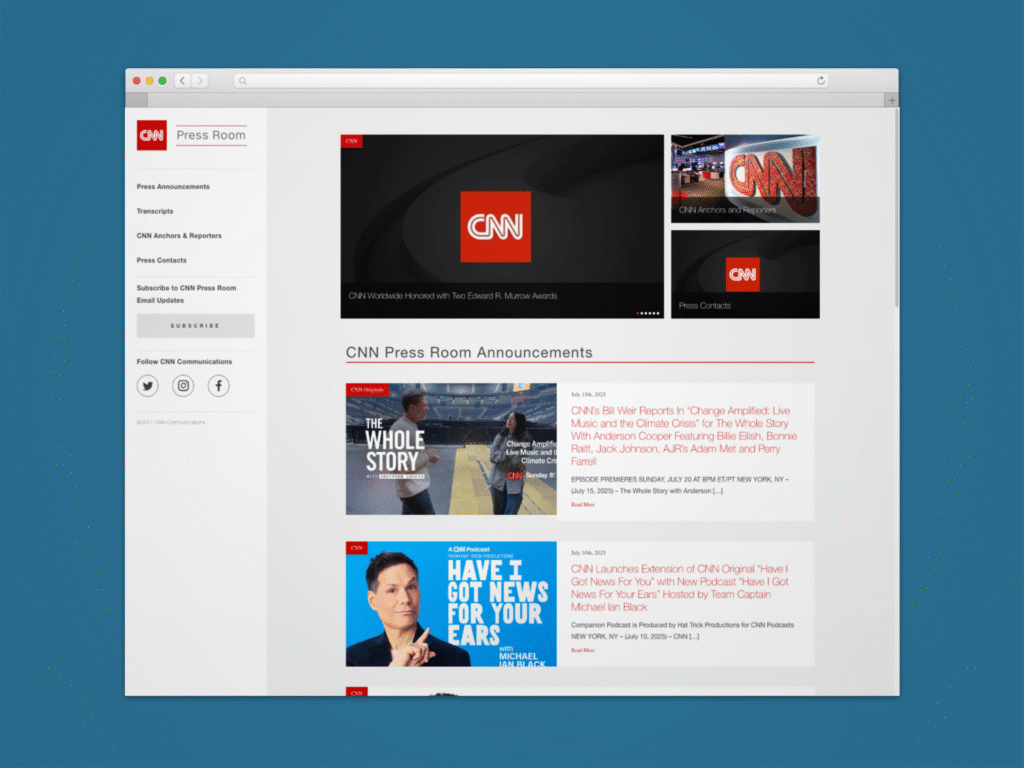Click the "July 15th, 2025" article date
1024x768 pixels.
(x=588, y=394)
